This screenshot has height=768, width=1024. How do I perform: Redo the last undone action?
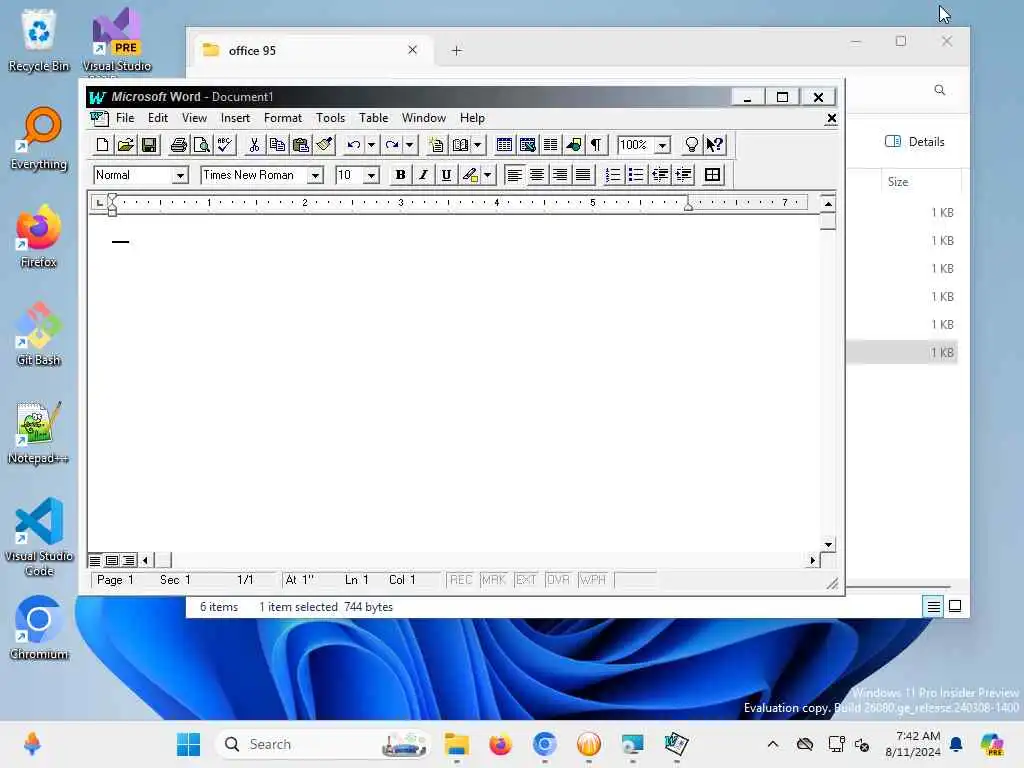pyautogui.click(x=392, y=145)
